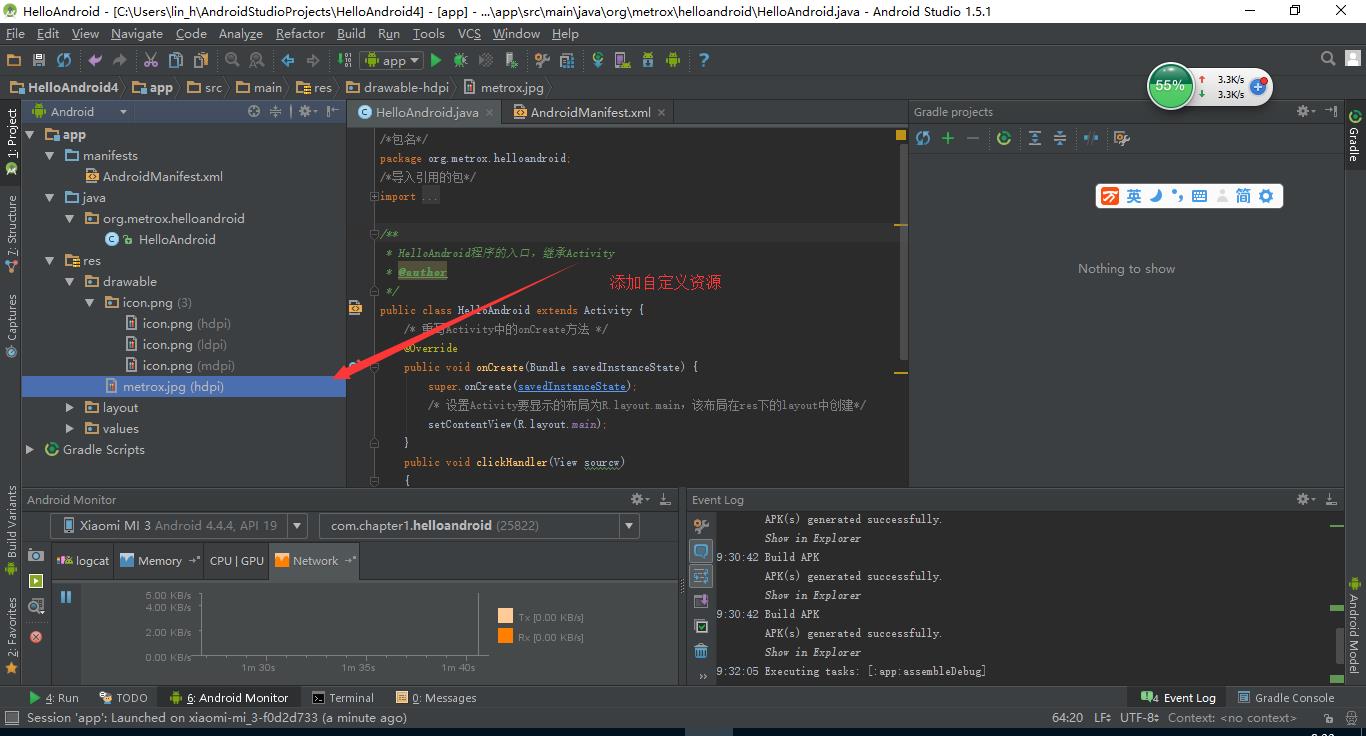
Task: Open the VCS menu
Action: pos(470,33)
